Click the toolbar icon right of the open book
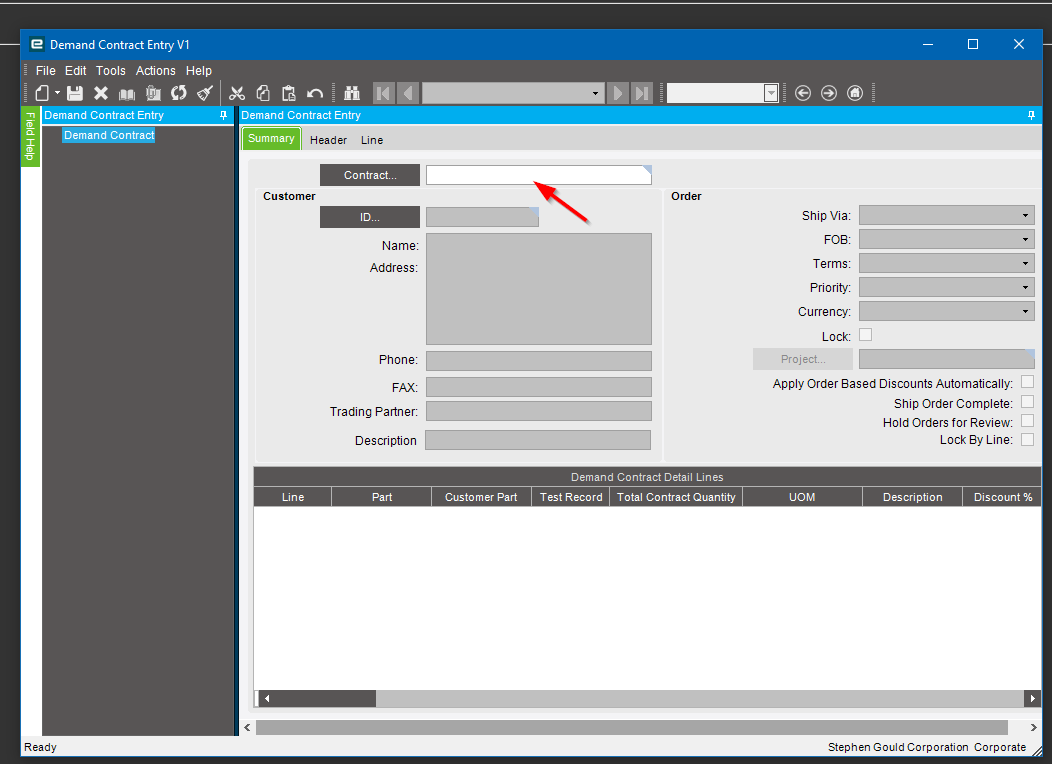 (x=153, y=93)
